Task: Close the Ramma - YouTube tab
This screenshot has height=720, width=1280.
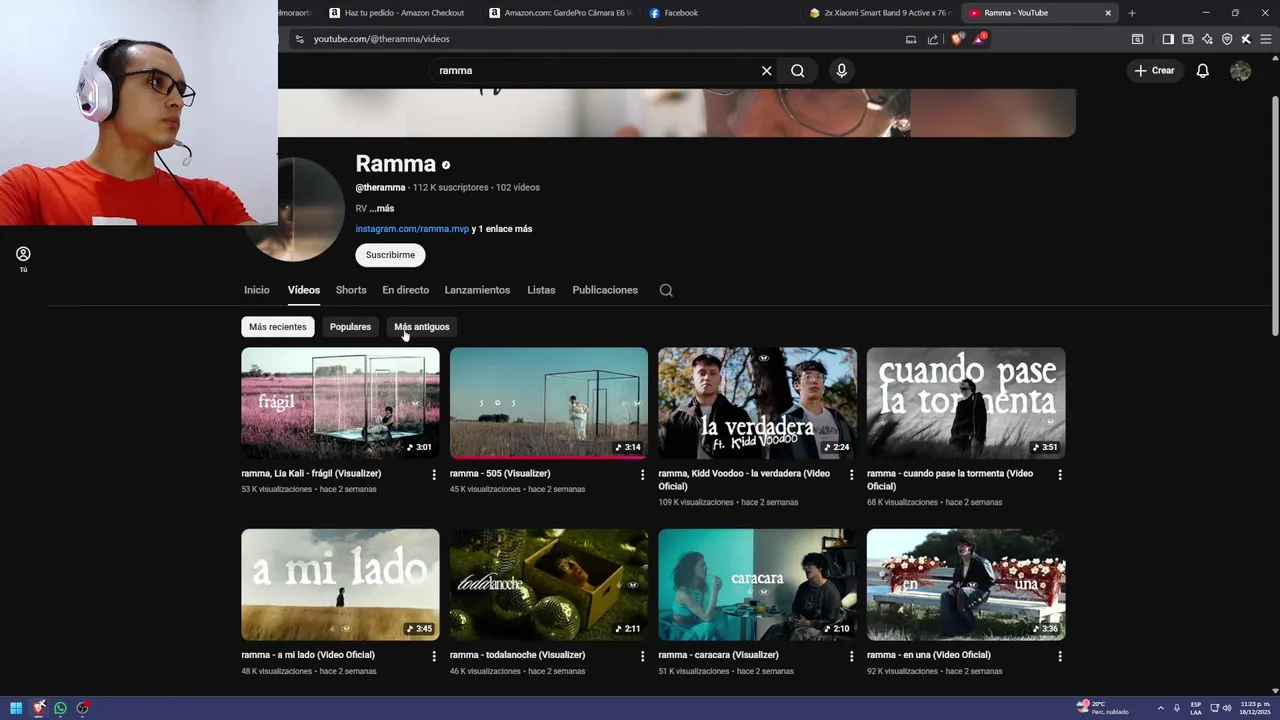Action: [x=1108, y=13]
